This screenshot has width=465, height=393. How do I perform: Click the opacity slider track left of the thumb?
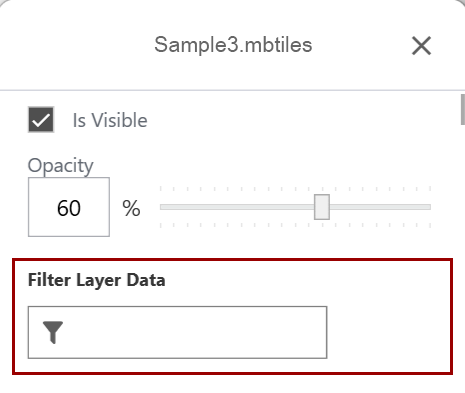click(x=237, y=207)
